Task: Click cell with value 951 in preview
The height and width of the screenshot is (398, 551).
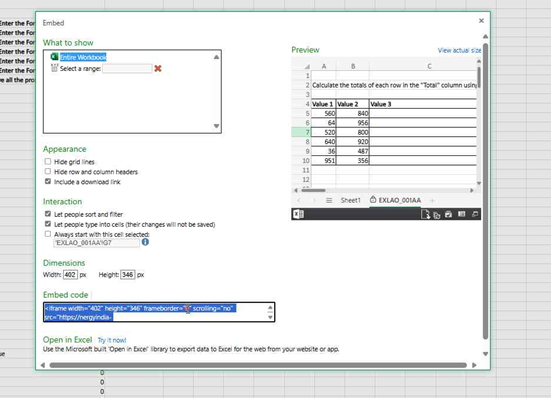Action: pyautogui.click(x=324, y=161)
